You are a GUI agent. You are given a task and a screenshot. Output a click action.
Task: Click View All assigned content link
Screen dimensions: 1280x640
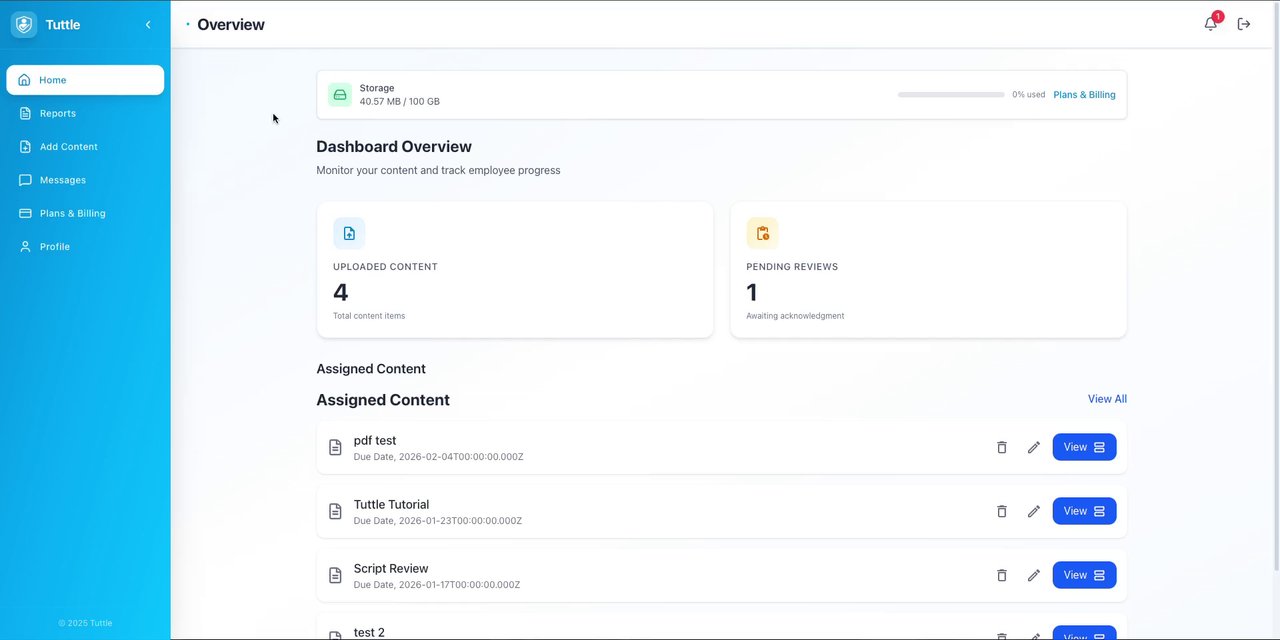coord(1107,399)
